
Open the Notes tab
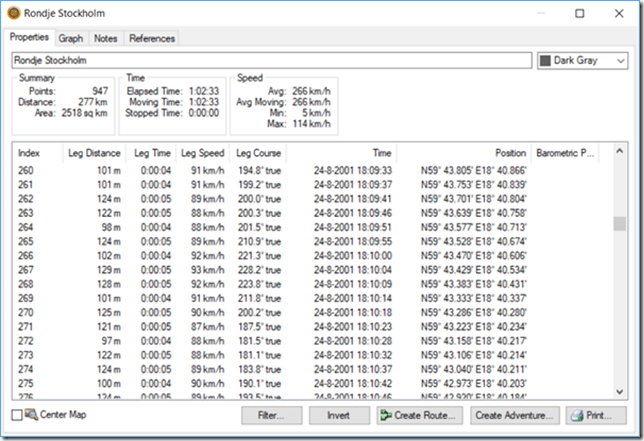[105, 38]
